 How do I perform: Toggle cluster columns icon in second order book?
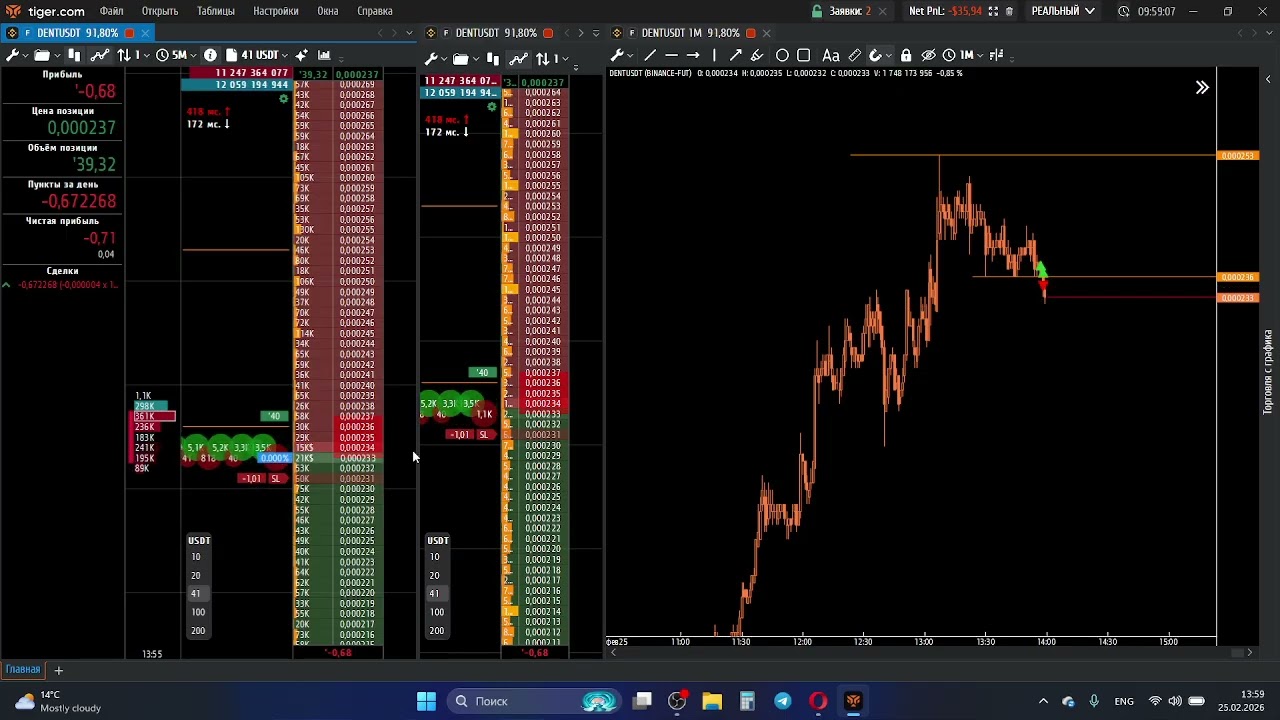point(492,59)
